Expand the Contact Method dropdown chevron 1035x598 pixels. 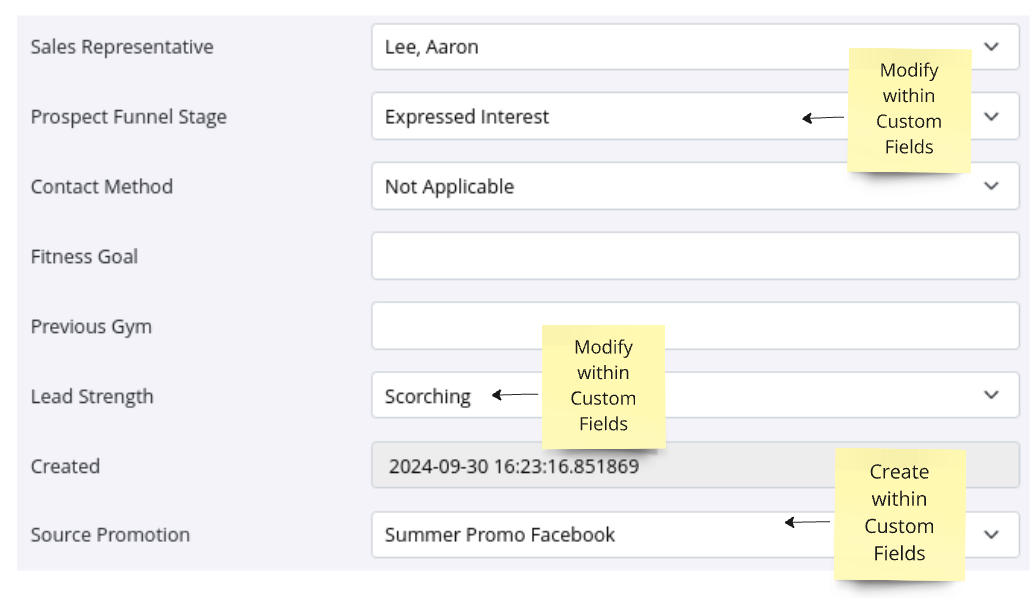pos(991,186)
